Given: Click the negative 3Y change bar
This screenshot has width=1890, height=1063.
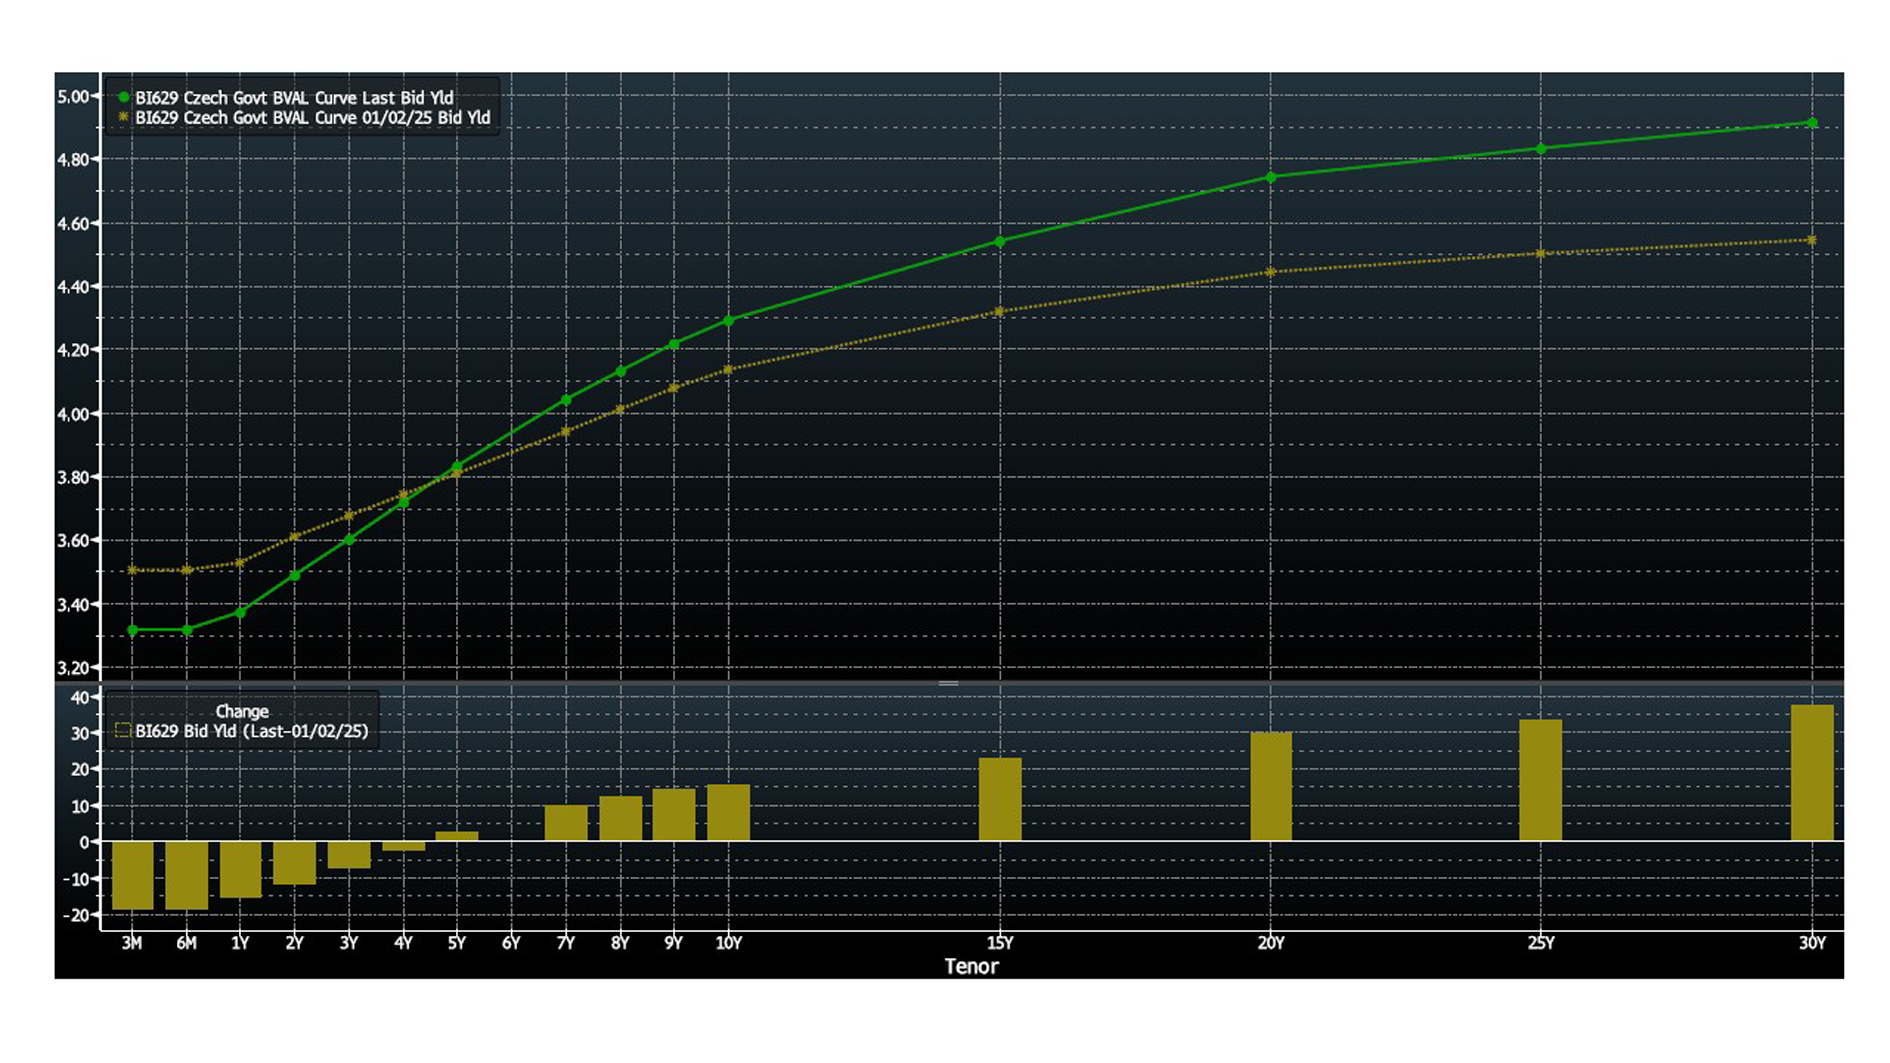Looking at the screenshot, I should tap(349, 855).
